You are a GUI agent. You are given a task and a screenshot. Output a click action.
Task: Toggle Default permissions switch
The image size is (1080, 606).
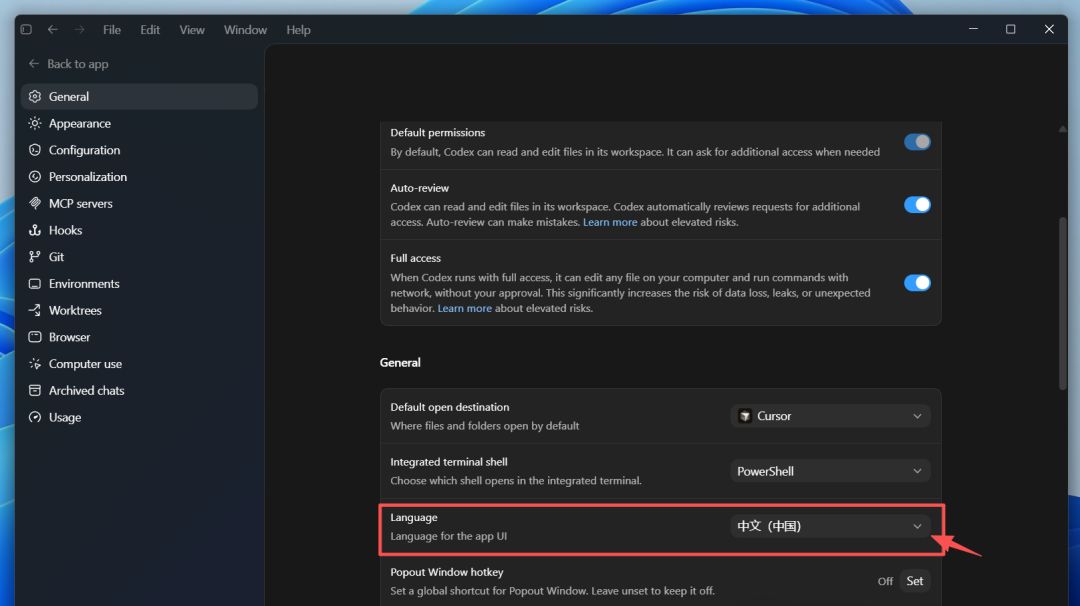(917, 142)
